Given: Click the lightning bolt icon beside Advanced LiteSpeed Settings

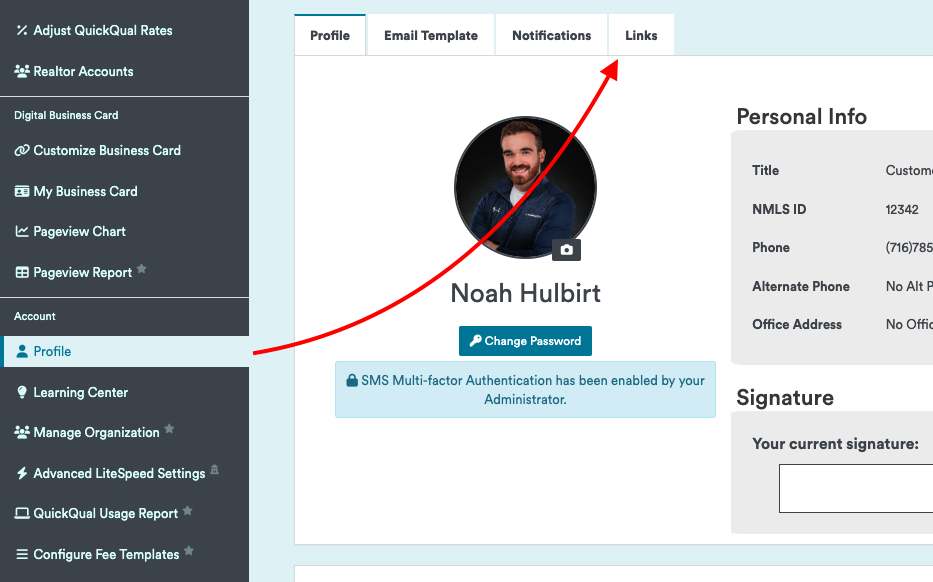Looking at the screenshot, I should tap(22, 474).
